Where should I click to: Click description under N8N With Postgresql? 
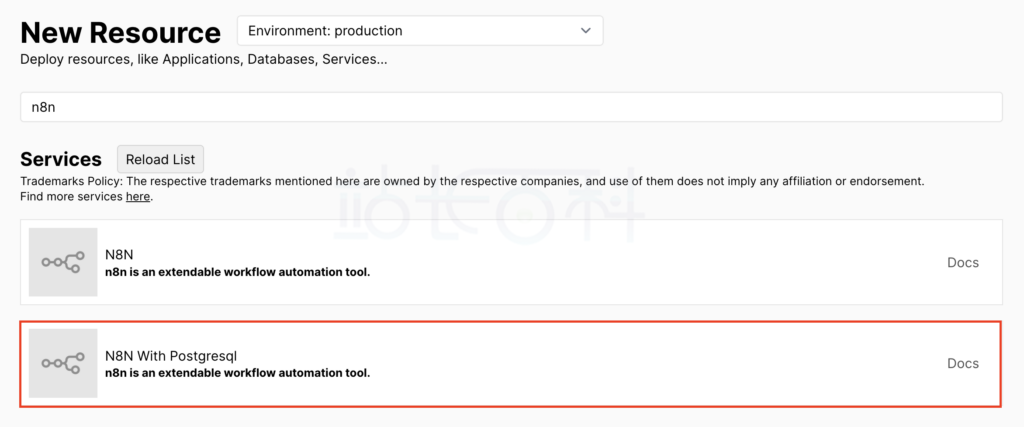238,373
